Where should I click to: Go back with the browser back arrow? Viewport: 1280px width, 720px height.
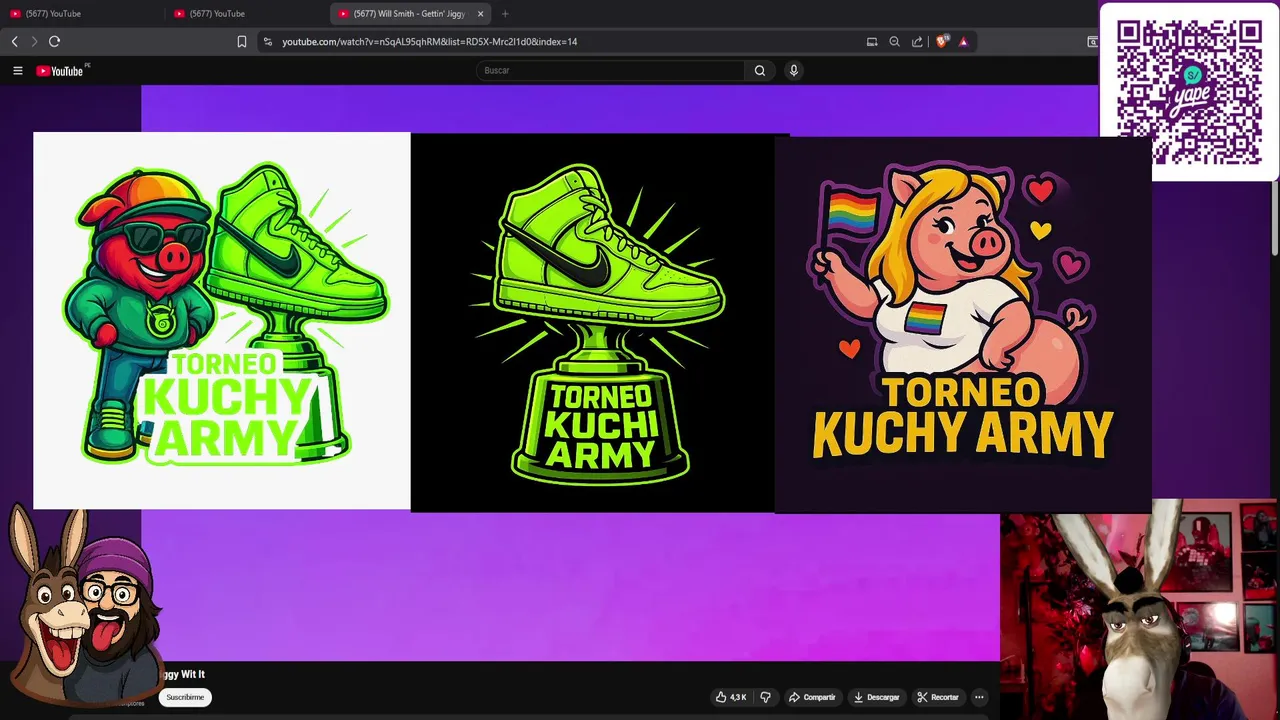point(14,41)
